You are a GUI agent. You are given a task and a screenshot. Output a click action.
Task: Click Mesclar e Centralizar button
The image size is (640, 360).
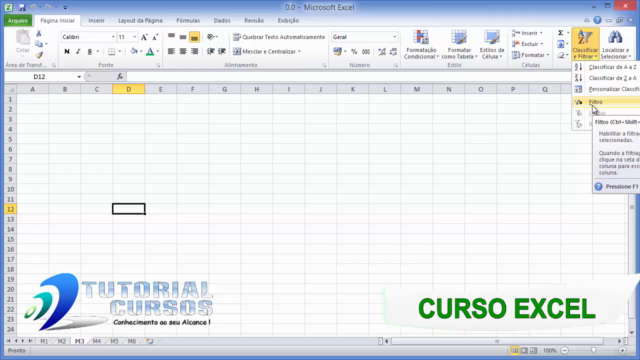264,51
